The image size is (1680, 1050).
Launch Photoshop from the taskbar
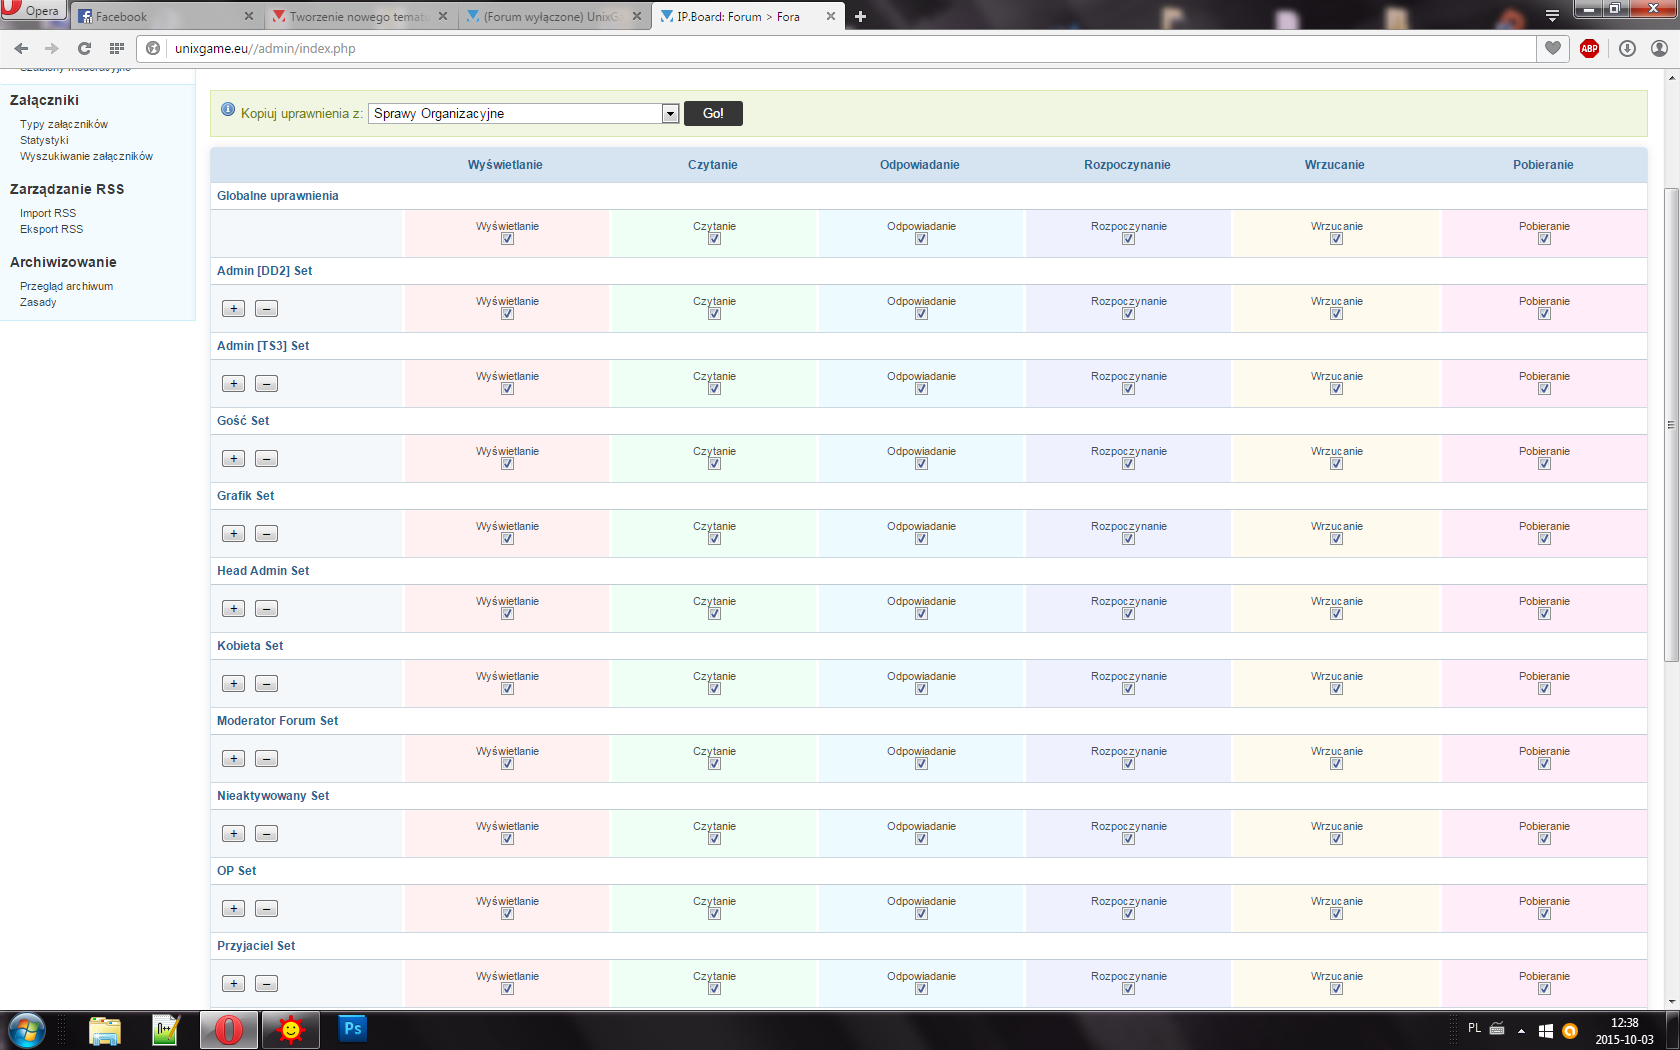tap(352, 1029)
